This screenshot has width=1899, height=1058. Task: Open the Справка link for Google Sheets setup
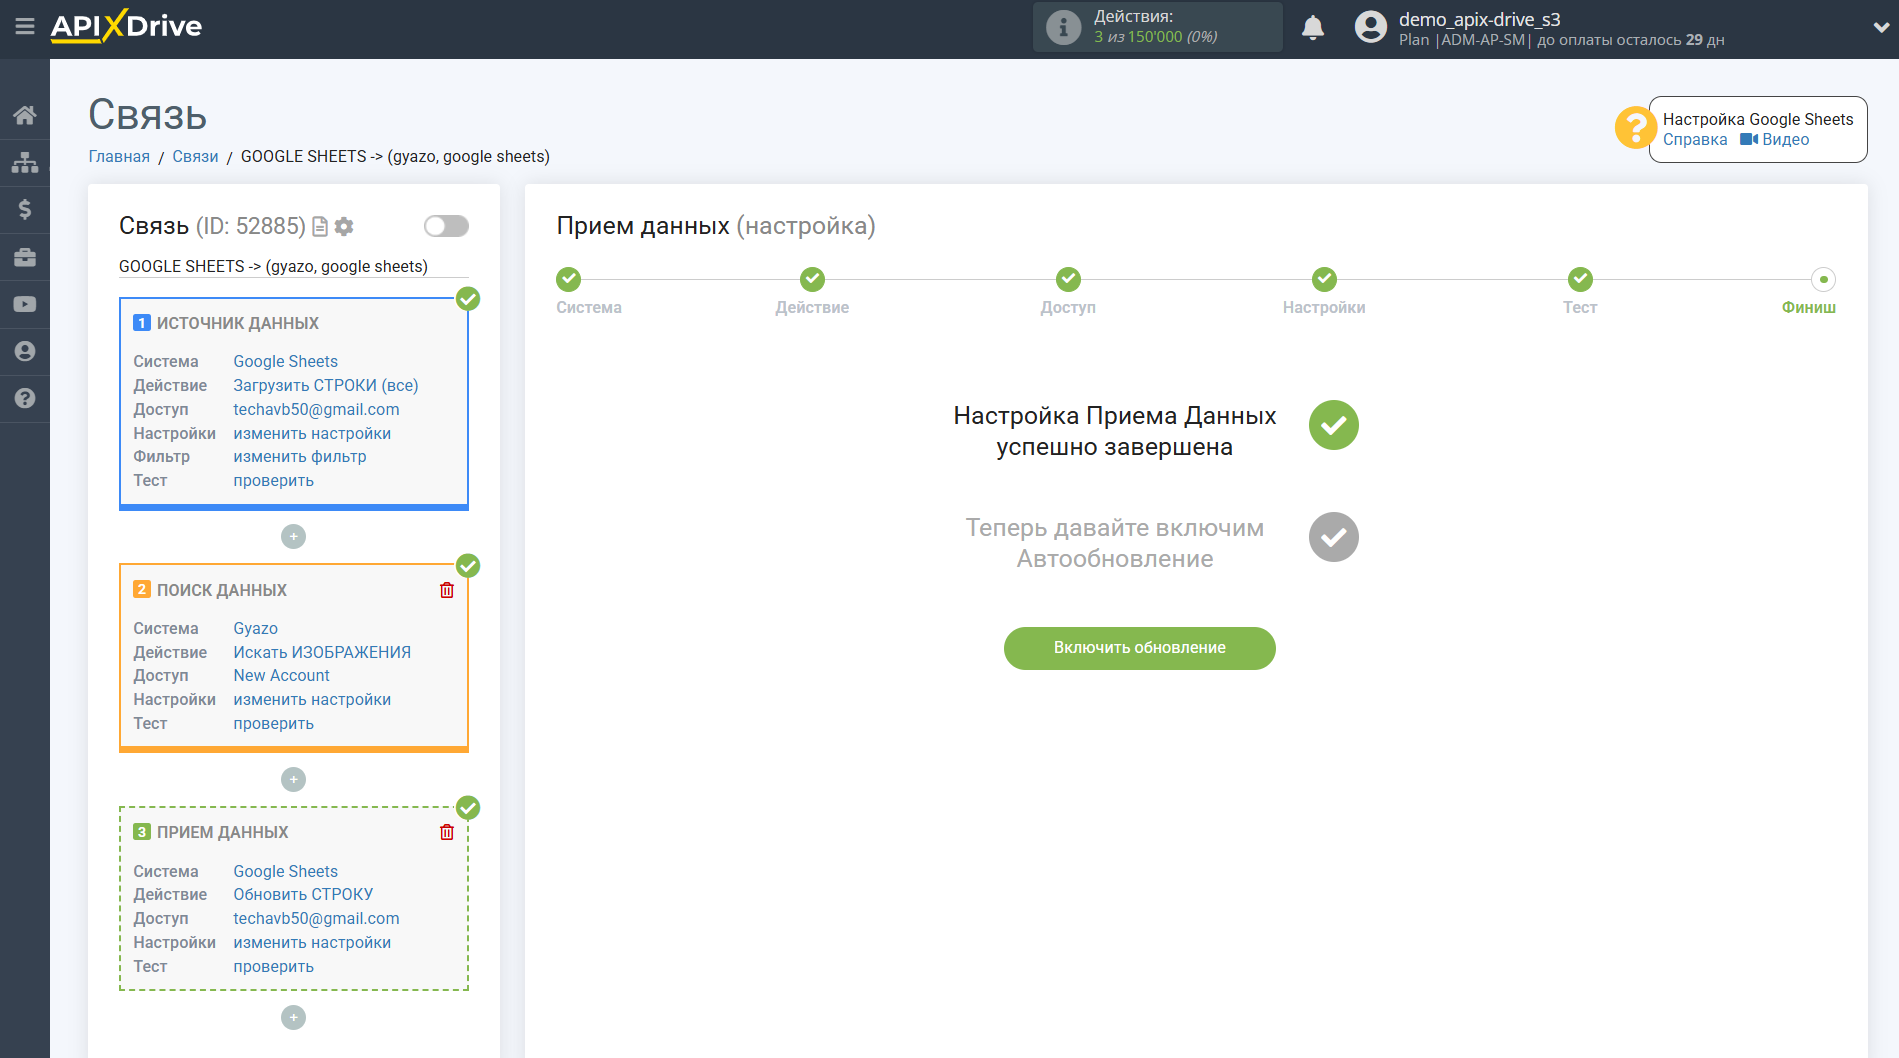(1694, 139)
